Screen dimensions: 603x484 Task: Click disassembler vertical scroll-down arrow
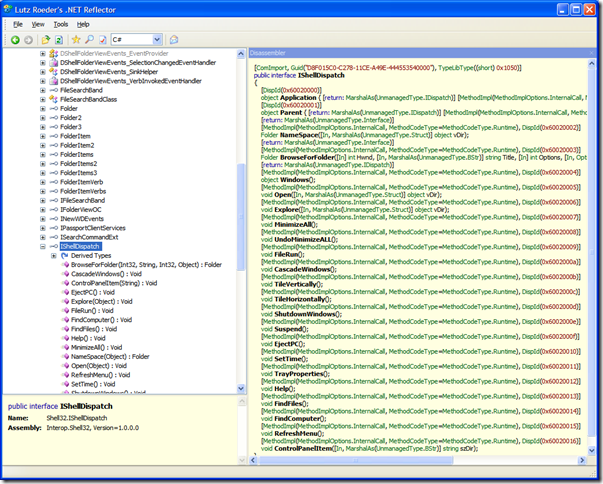(591, 450)
